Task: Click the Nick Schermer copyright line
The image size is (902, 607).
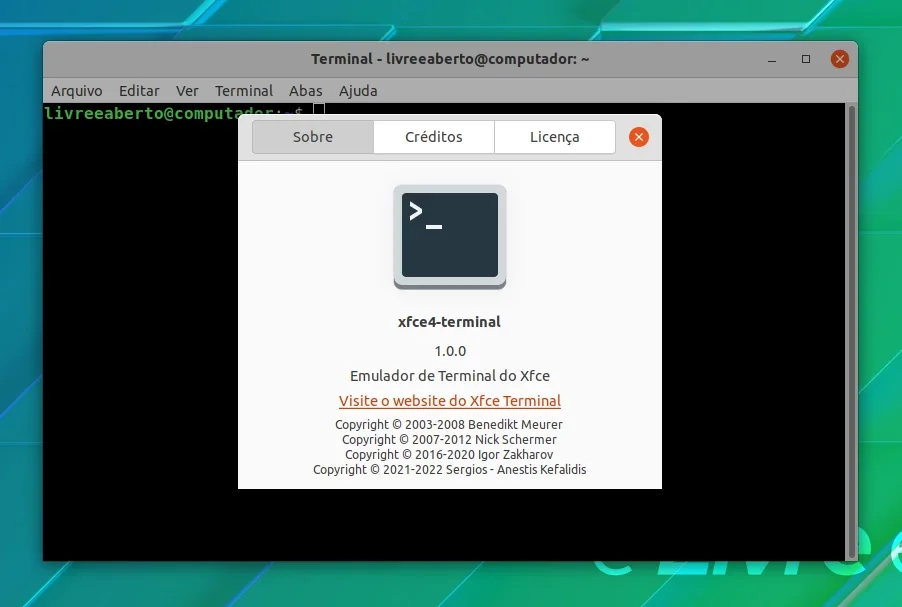Action: pyautogui.click(x=449, y=440)
